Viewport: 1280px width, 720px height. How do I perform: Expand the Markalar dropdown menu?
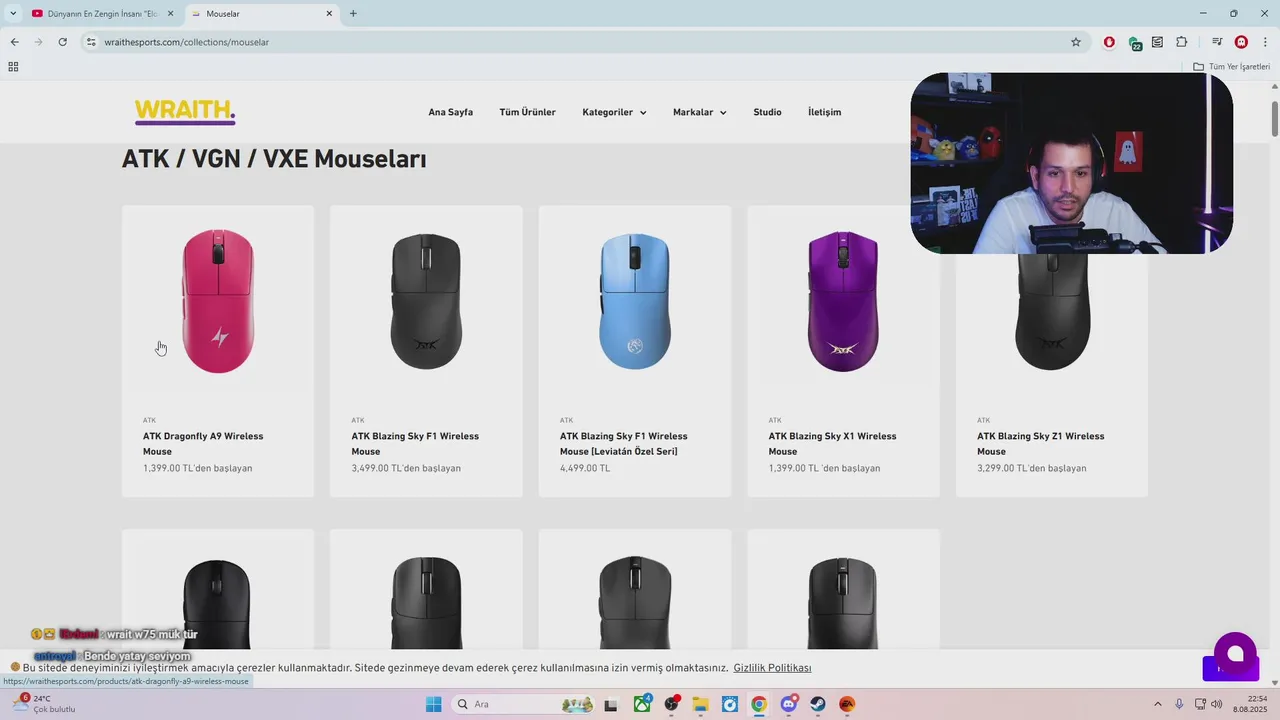pyautogui.click(x=699, y=112)
